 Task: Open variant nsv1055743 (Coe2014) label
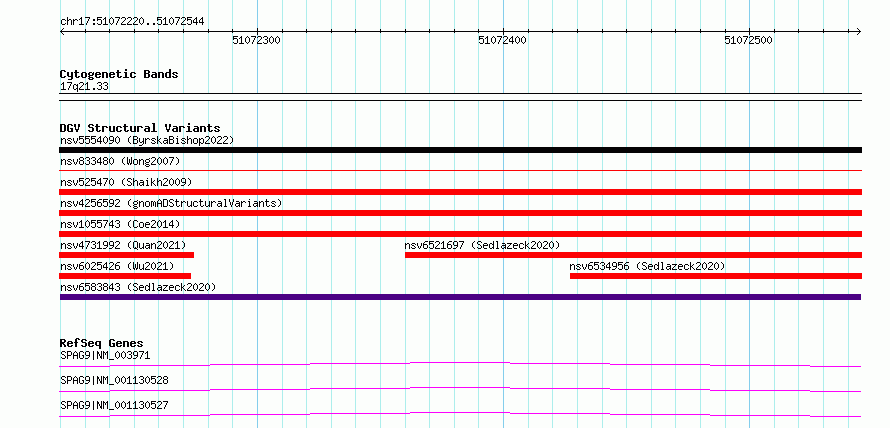pos(120,224)
